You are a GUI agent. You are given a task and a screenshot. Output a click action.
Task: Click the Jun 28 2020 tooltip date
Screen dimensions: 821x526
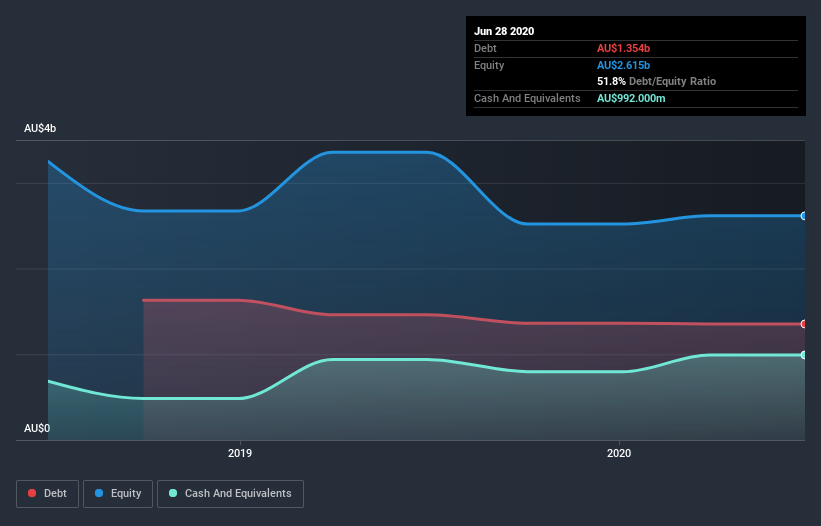tap(504, 31)
